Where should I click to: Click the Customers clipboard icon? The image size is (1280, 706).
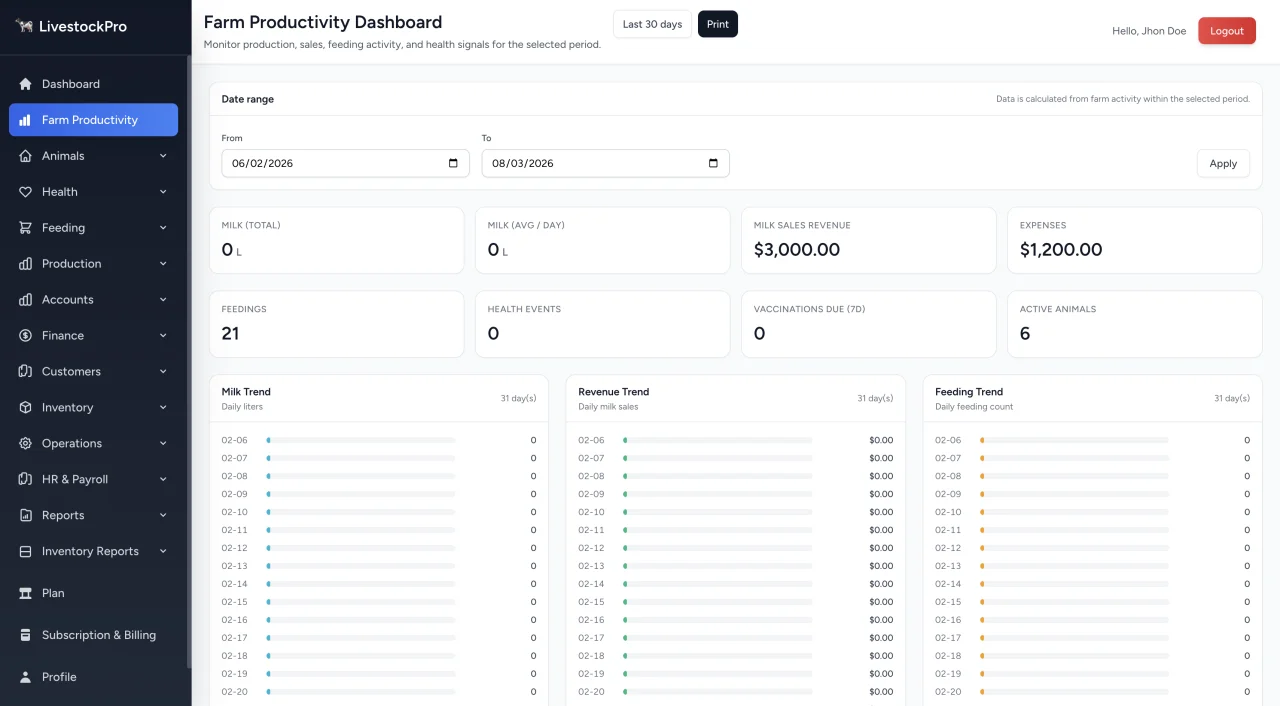pos(25,372)
